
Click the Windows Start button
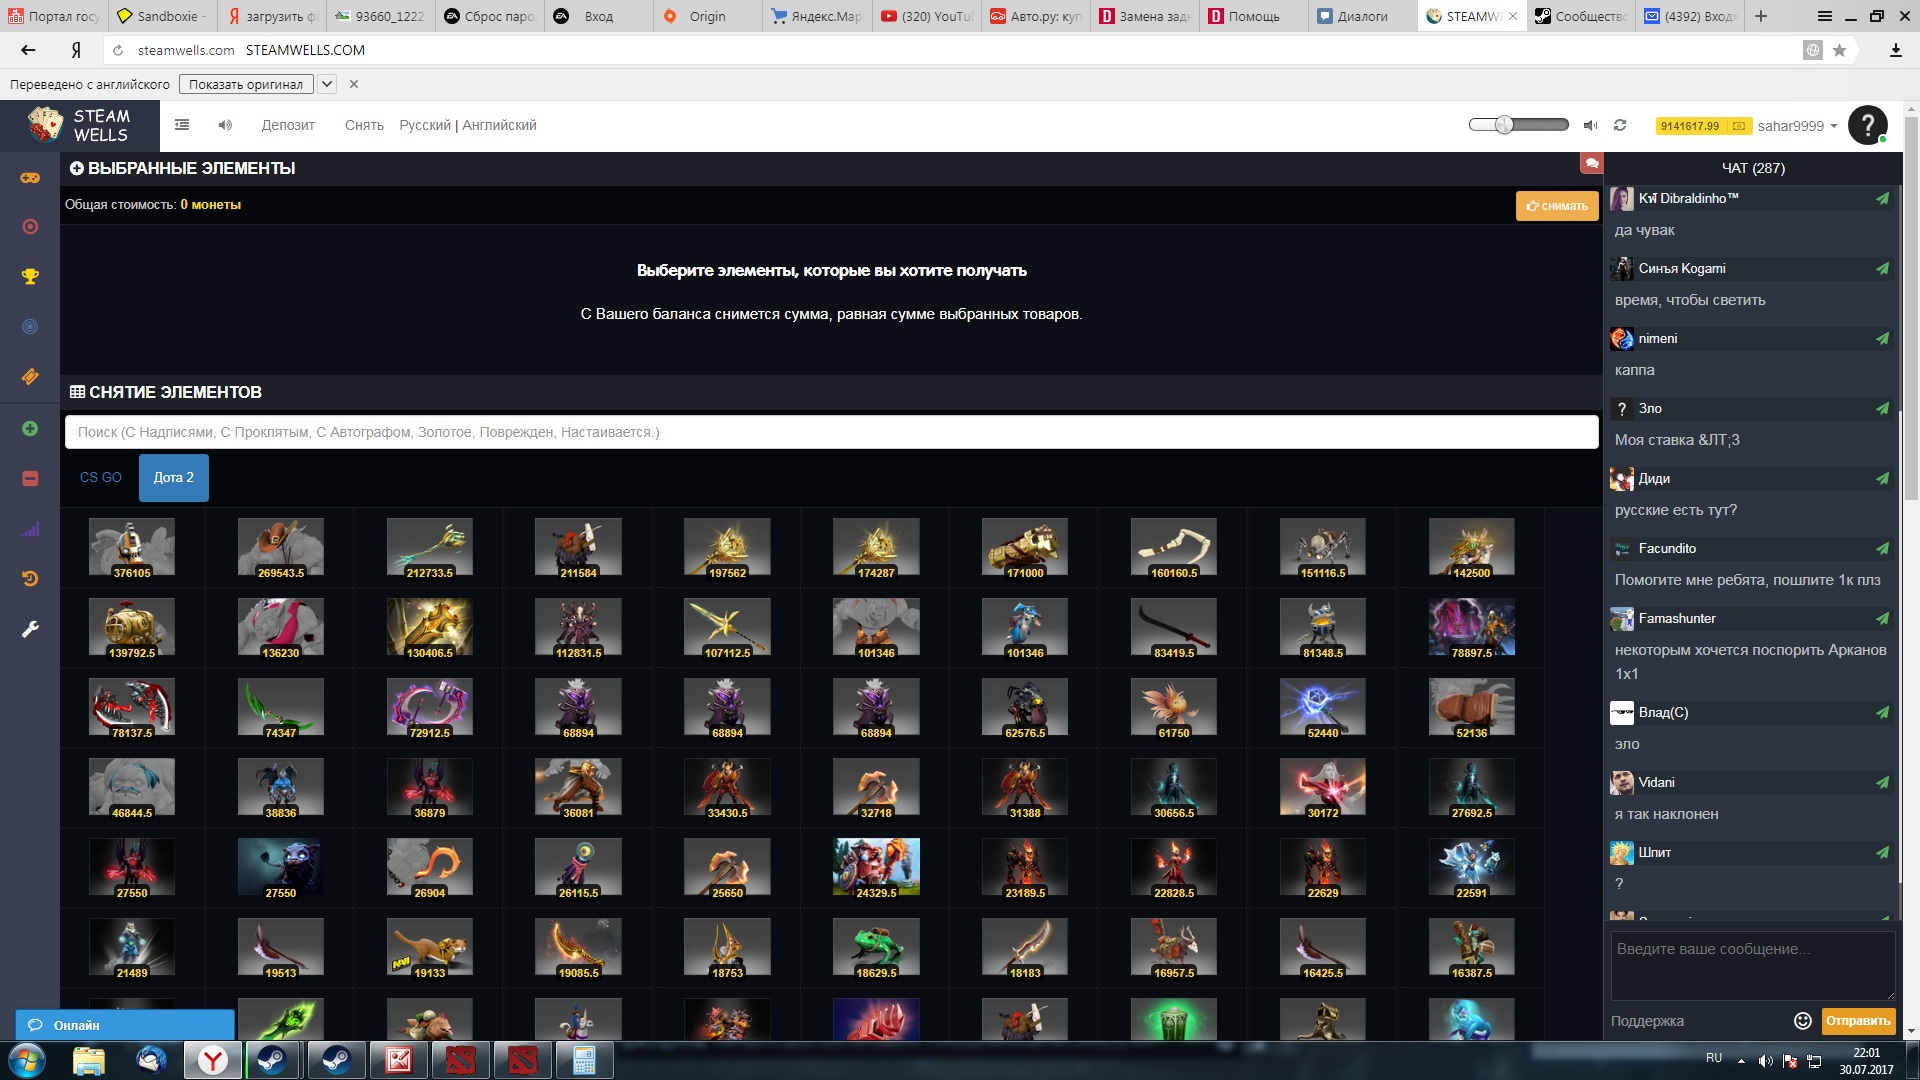tap(27, 1060)
